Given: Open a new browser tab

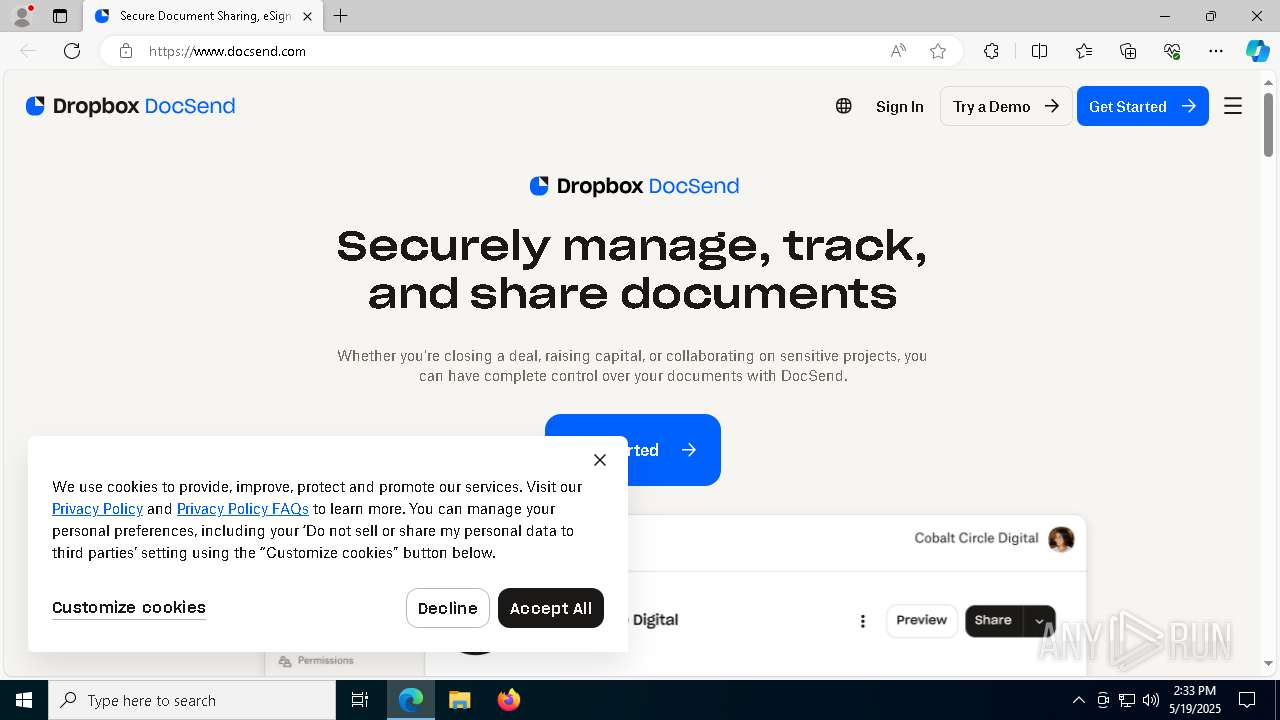Looking at the screenshot, I should 341,16.
